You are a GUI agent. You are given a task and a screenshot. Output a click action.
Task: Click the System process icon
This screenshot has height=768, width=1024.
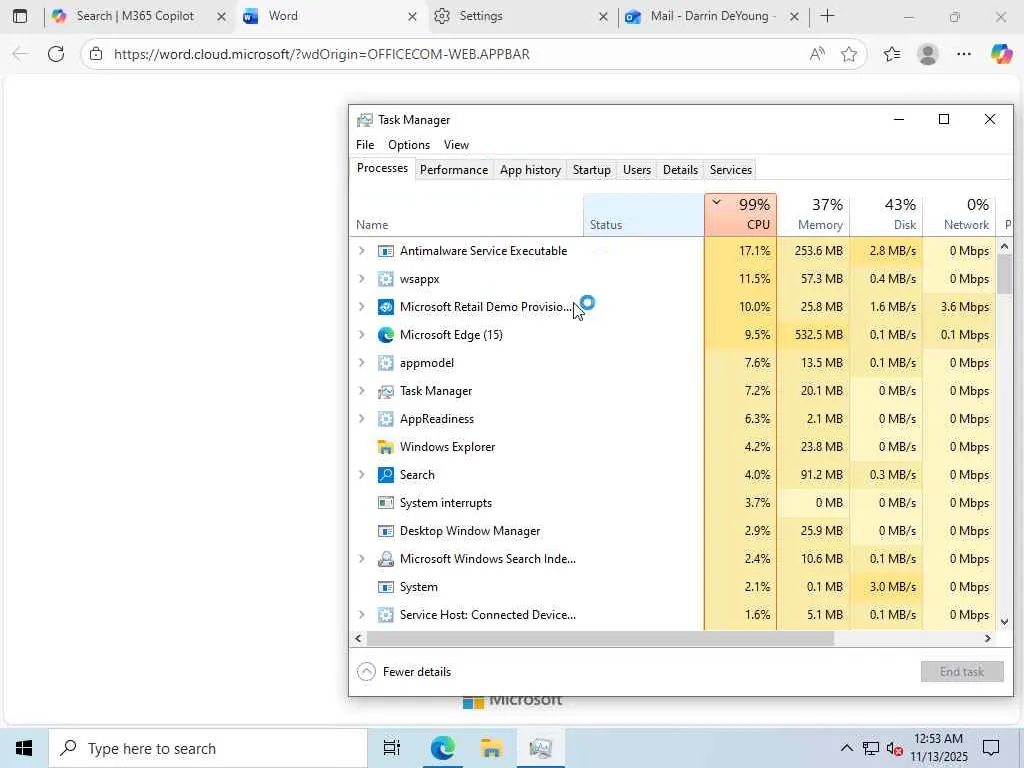pyautogui.click(x=386, y=587)
